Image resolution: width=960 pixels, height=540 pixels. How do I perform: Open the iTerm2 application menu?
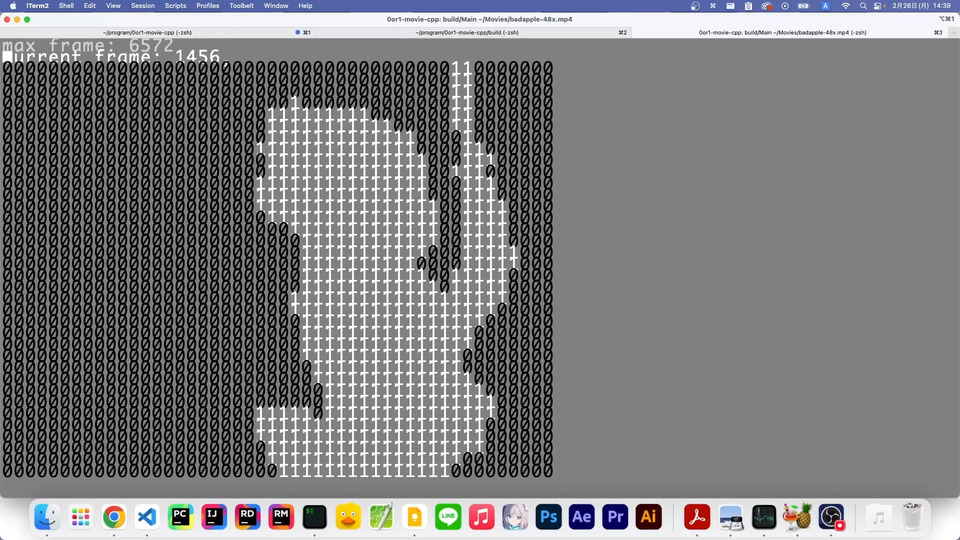coord(37,6)
